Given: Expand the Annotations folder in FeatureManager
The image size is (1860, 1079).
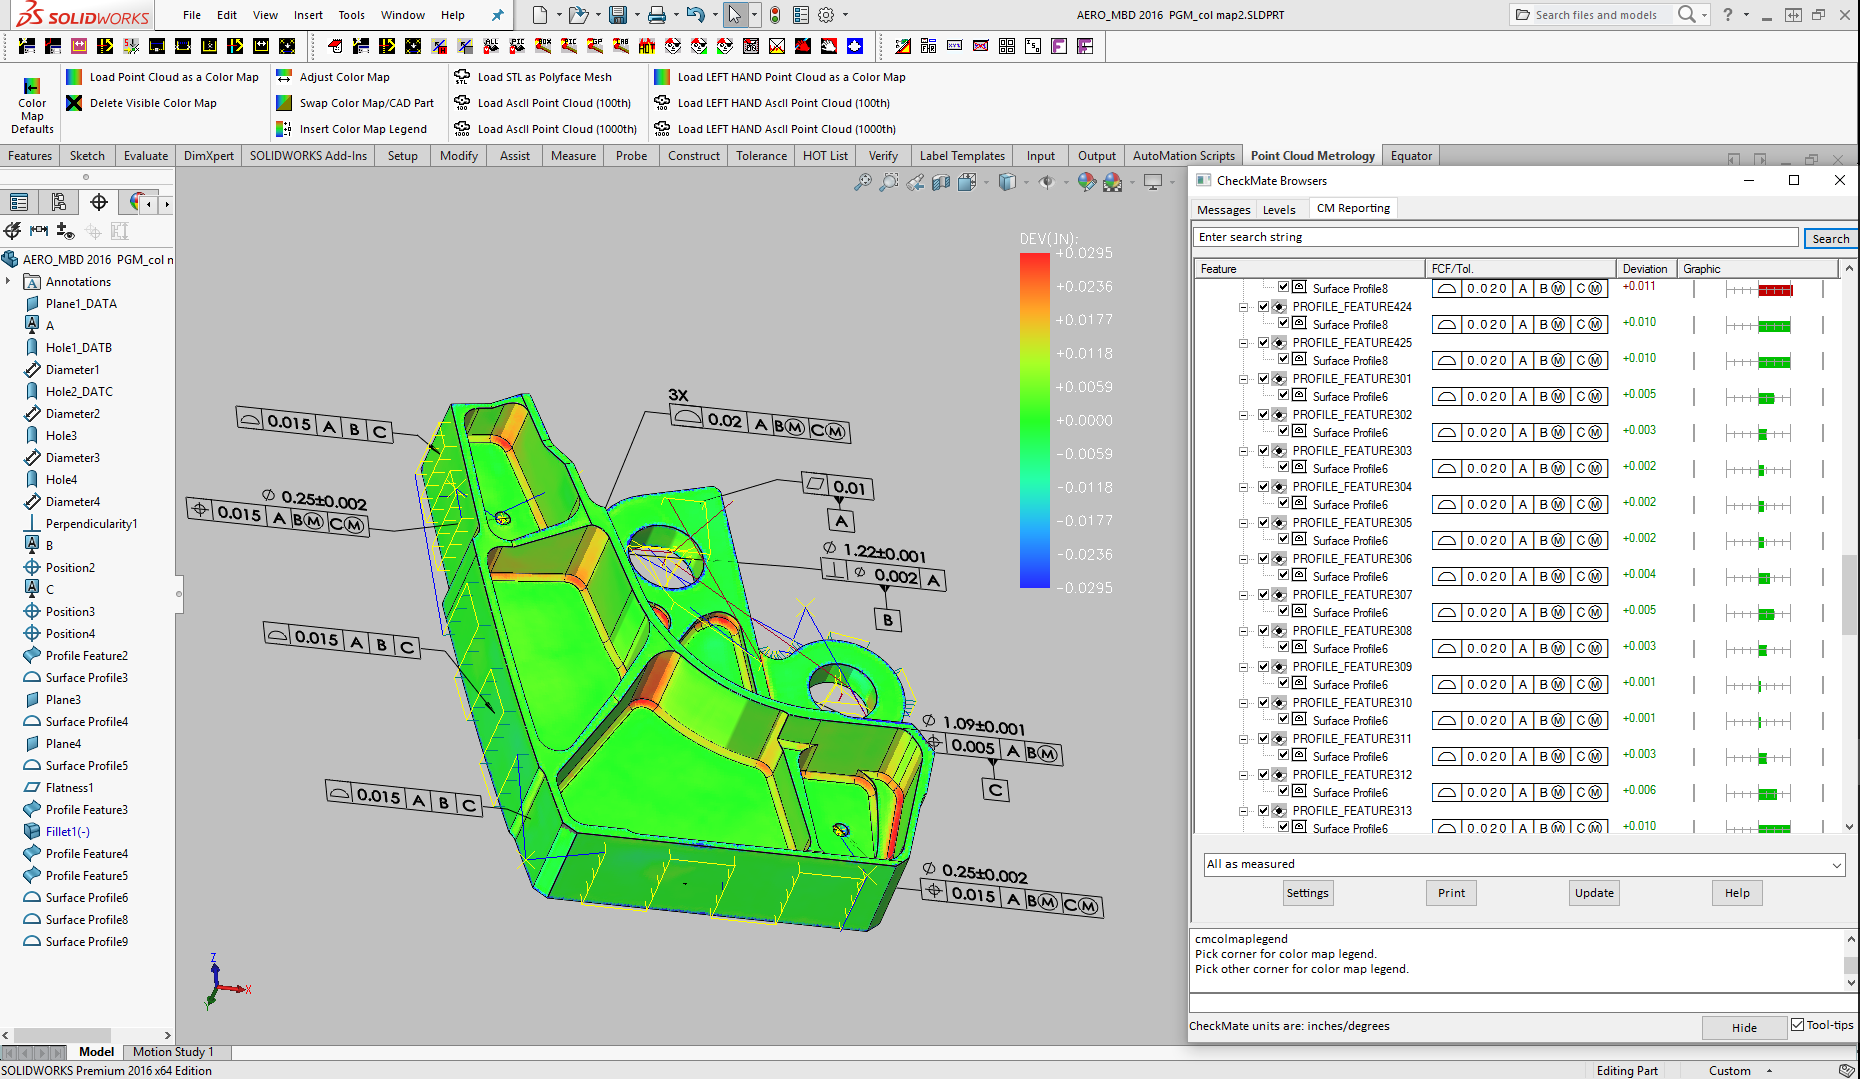Looking at the screenshot, I should click(x=8, y=281).
